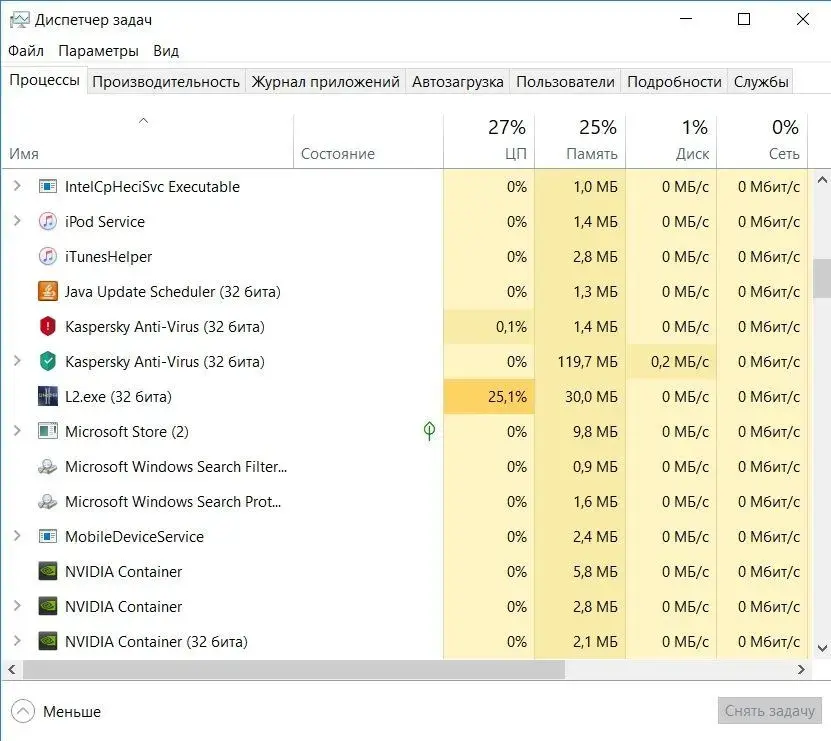Screen dimensions: 831x741
Task: Open the Автозагрузка tab
Action: (x=457, y=82)
